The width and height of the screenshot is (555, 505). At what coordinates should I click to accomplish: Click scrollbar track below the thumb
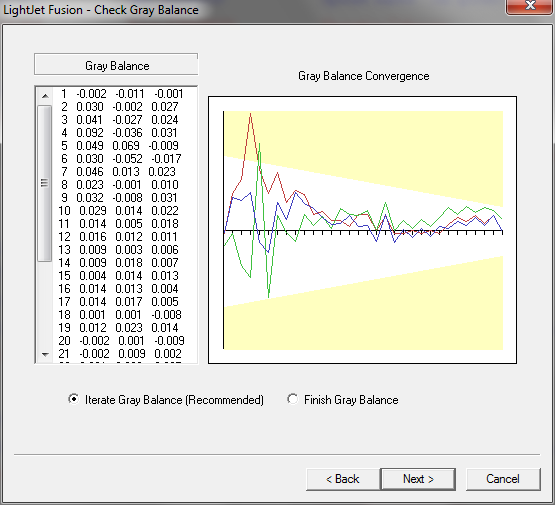pyautogui.click(x=45, y=304)
